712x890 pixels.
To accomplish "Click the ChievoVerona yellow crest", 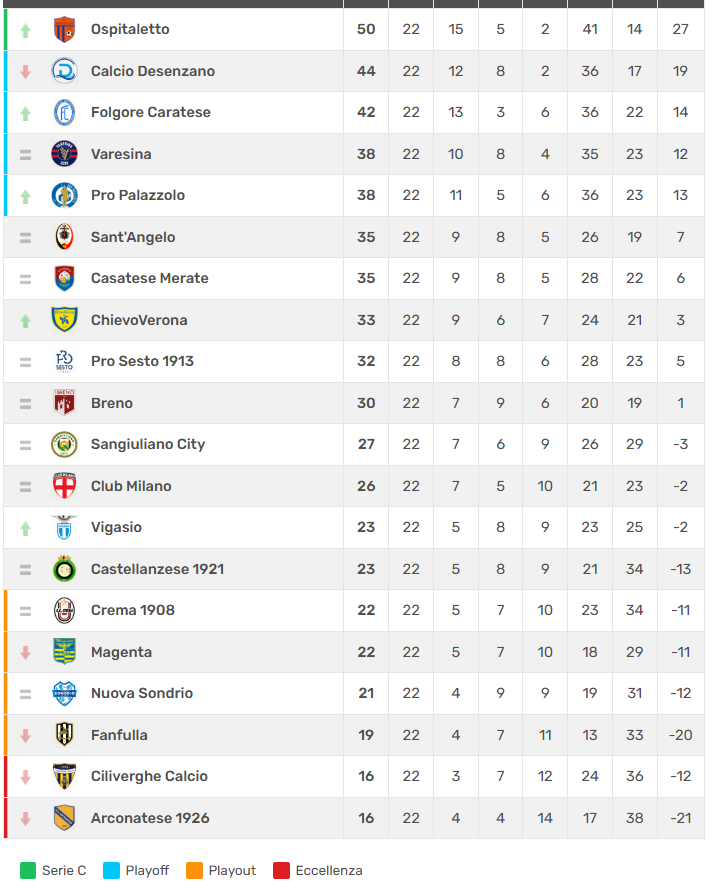I will pyautogui.click(x=64, y=320).
